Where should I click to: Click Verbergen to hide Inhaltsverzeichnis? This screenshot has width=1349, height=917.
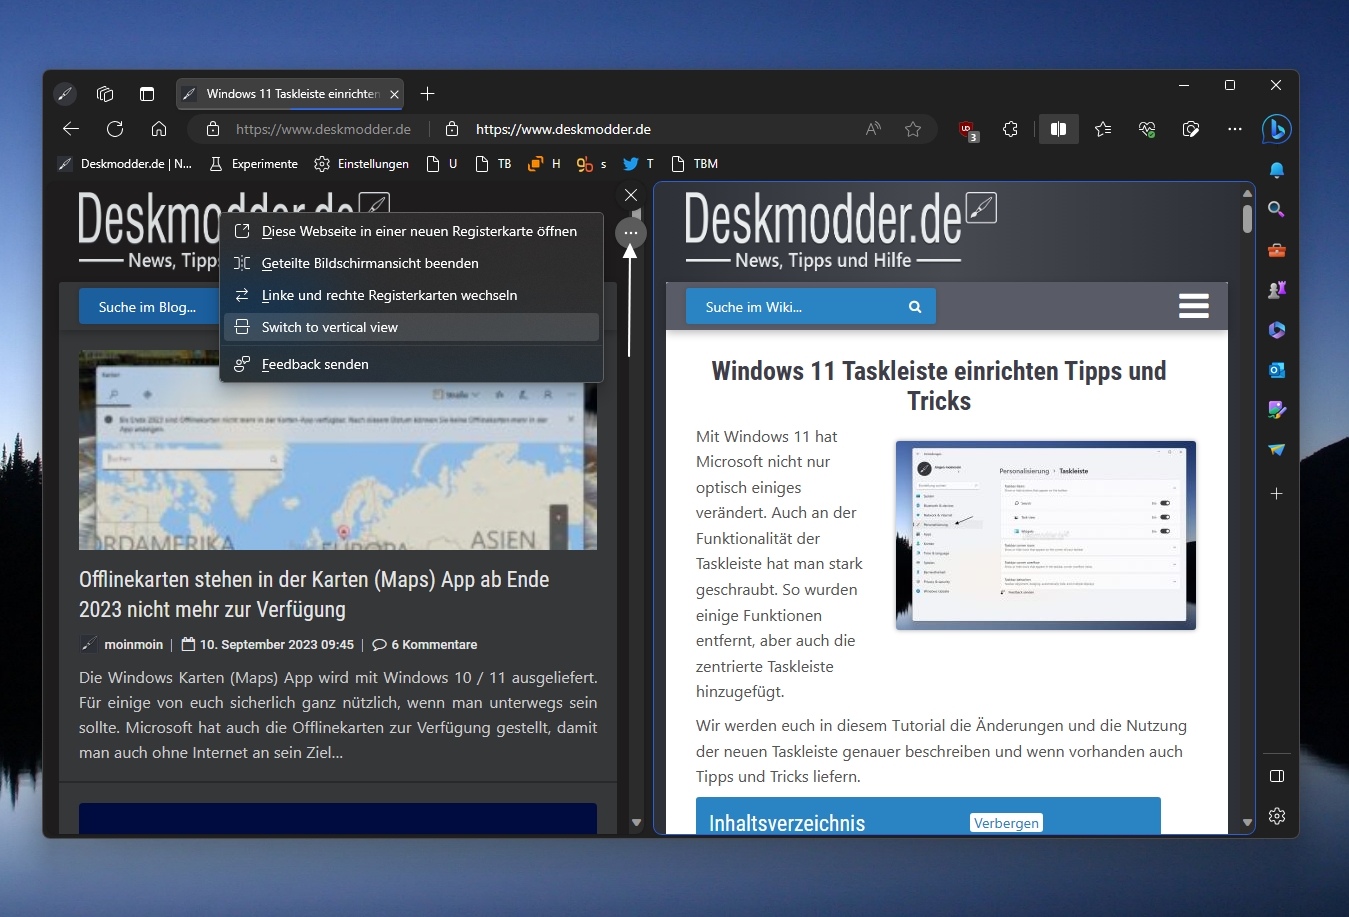[1006, 823]
